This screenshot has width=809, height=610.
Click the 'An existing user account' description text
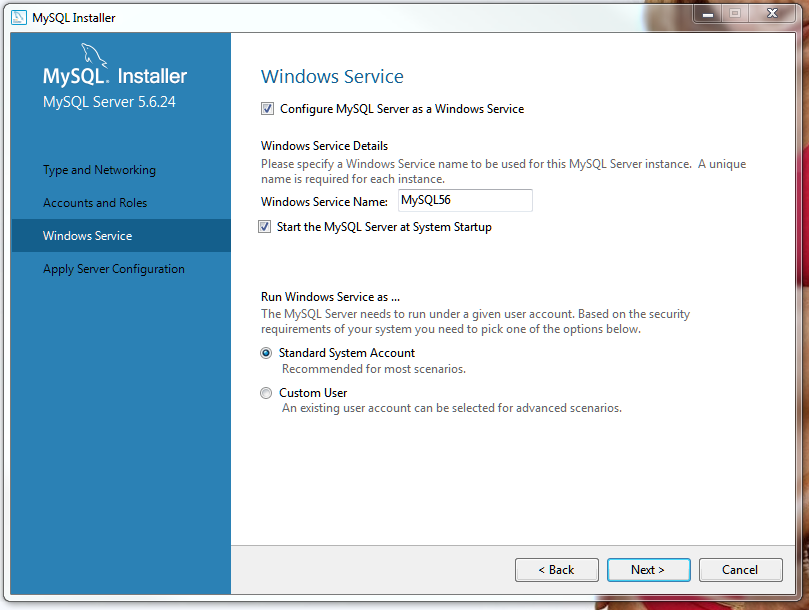451,408
